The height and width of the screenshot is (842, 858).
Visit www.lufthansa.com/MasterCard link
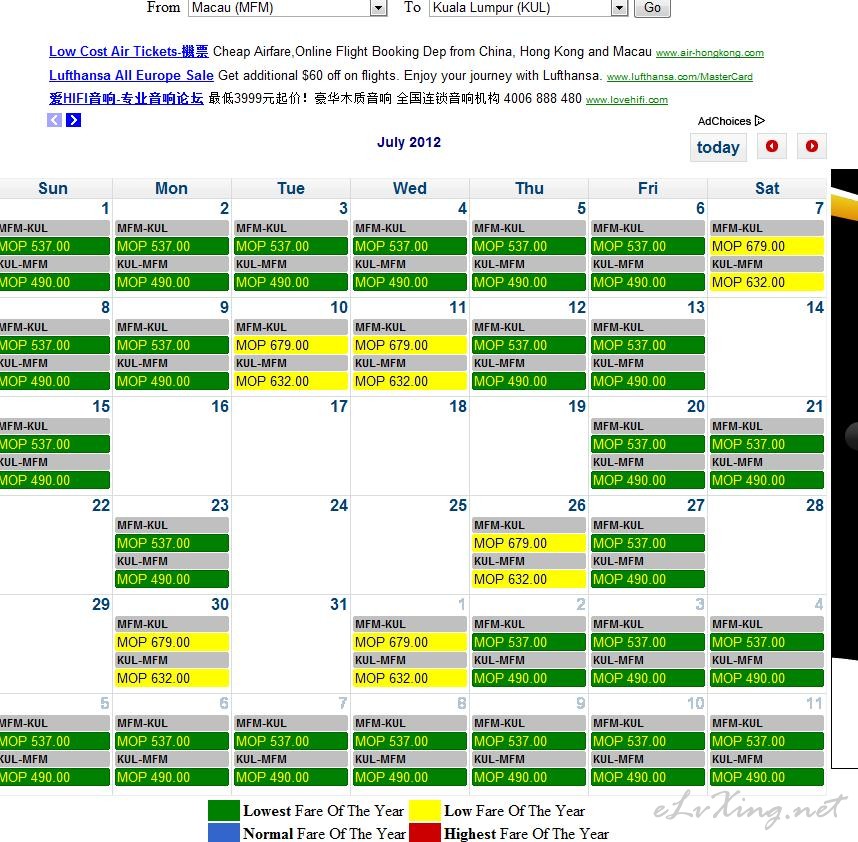680,77
